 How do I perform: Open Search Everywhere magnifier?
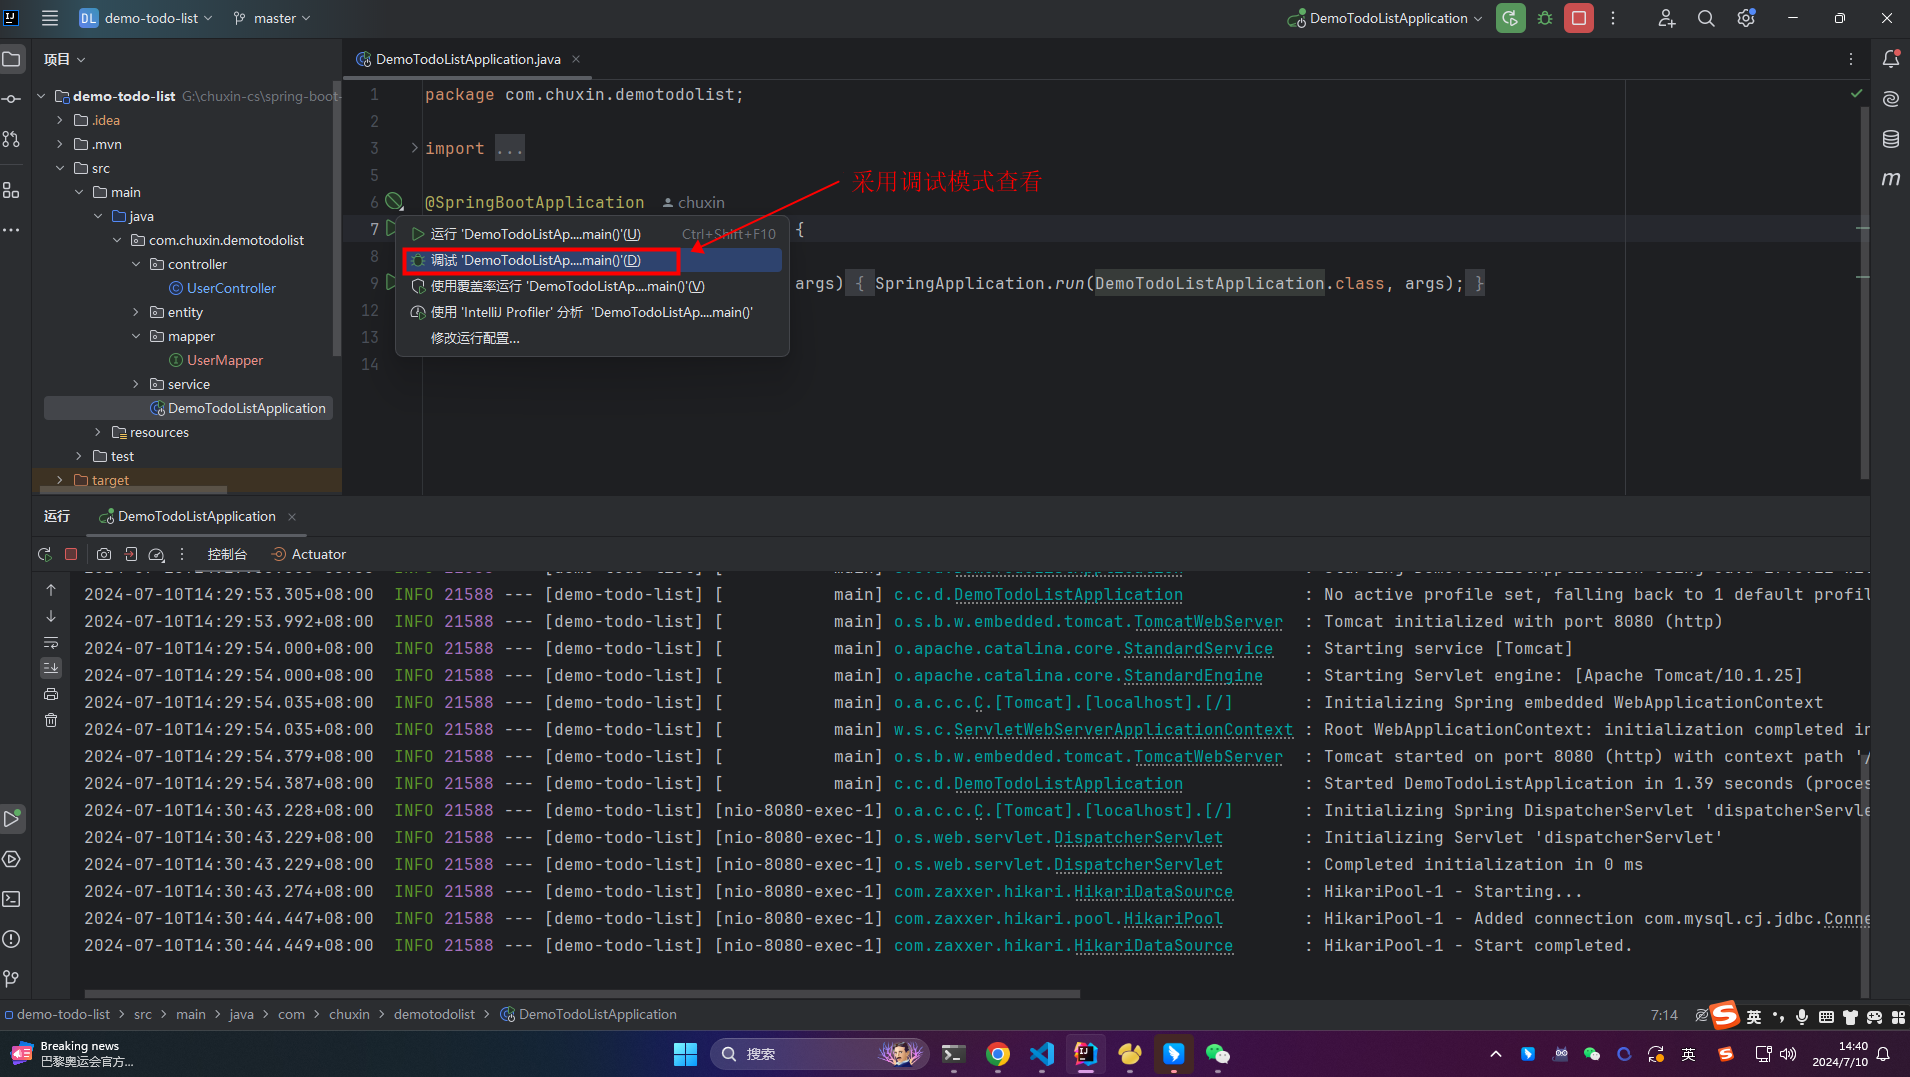[x=1706, y=18]
